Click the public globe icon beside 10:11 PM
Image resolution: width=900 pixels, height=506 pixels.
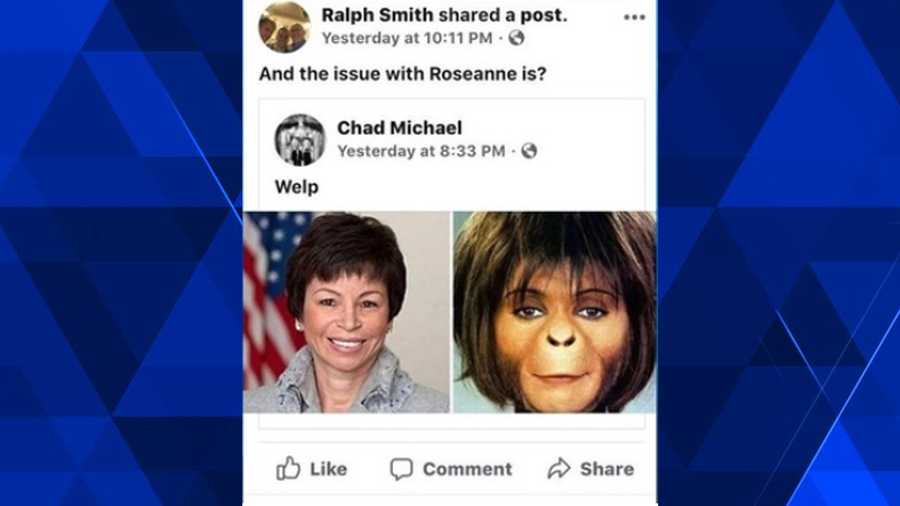coord(517,38)
